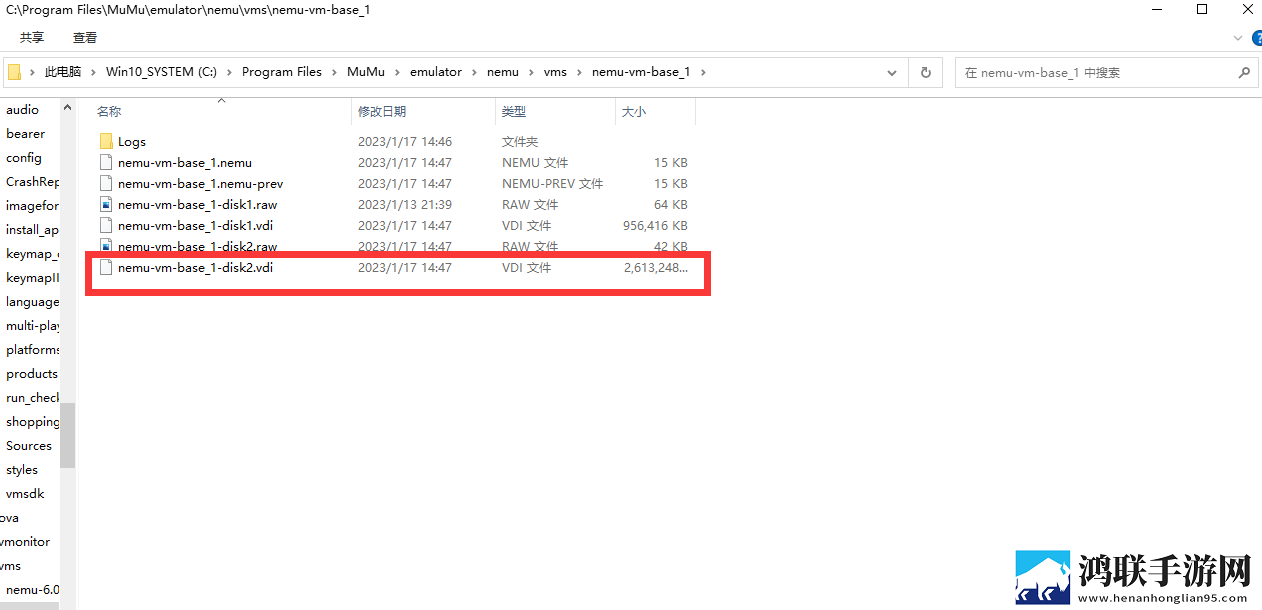
Task: Click the Logs folder icon
Action: pos(106,142)
